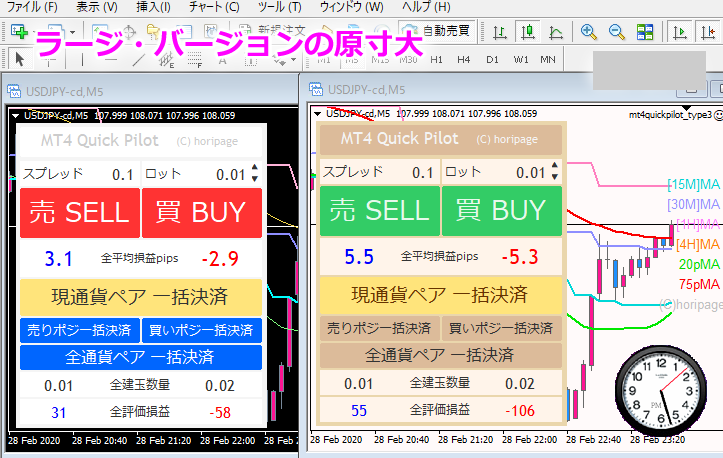The width and height of the screenshot is (723, 458).
Task: Choose the trendline drawing tool
Action: (138, 59)
